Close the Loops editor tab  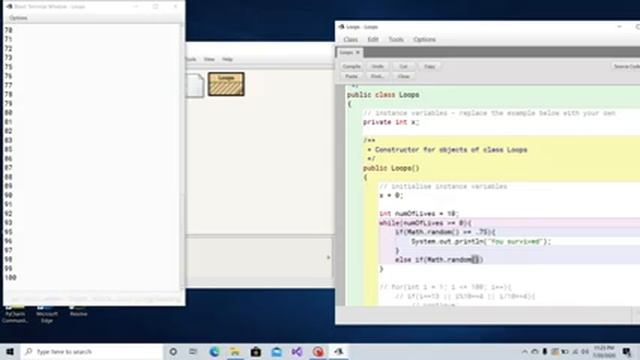(x=358, y=53)
